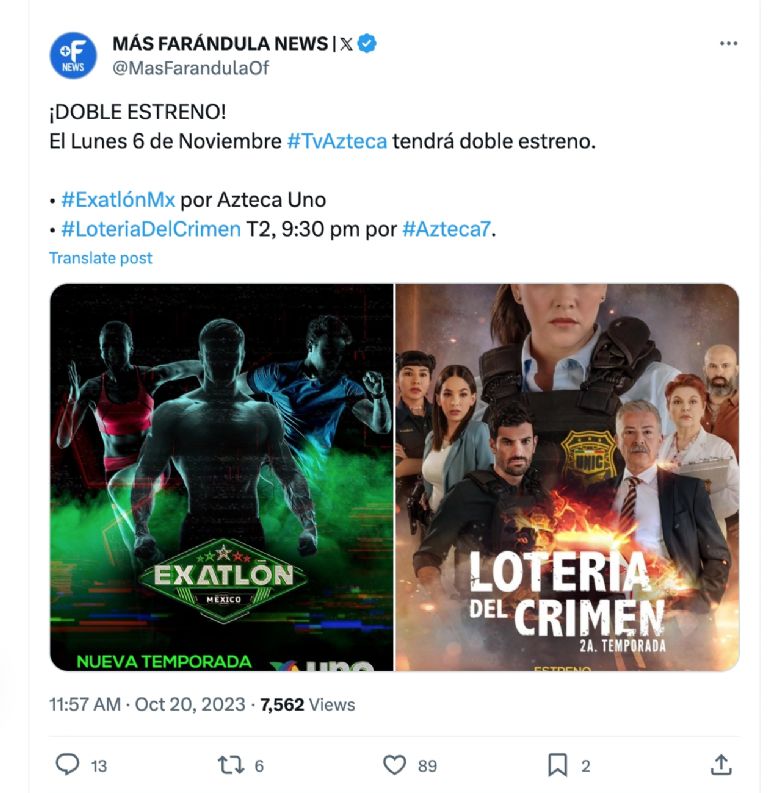768x793 pixels.
Task: Click the share upload icon
Action: (x=721, y=764)
